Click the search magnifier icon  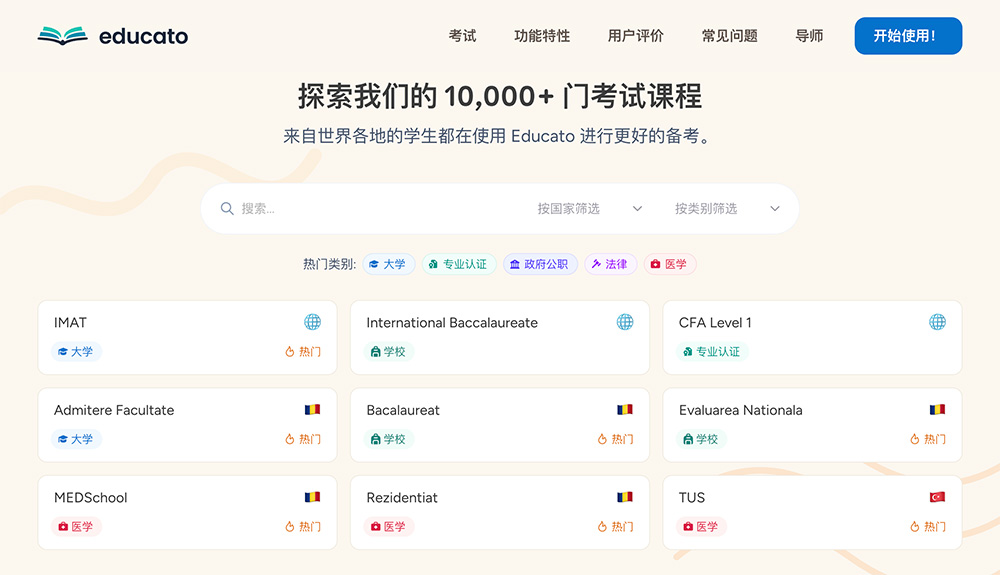(227, 208)
